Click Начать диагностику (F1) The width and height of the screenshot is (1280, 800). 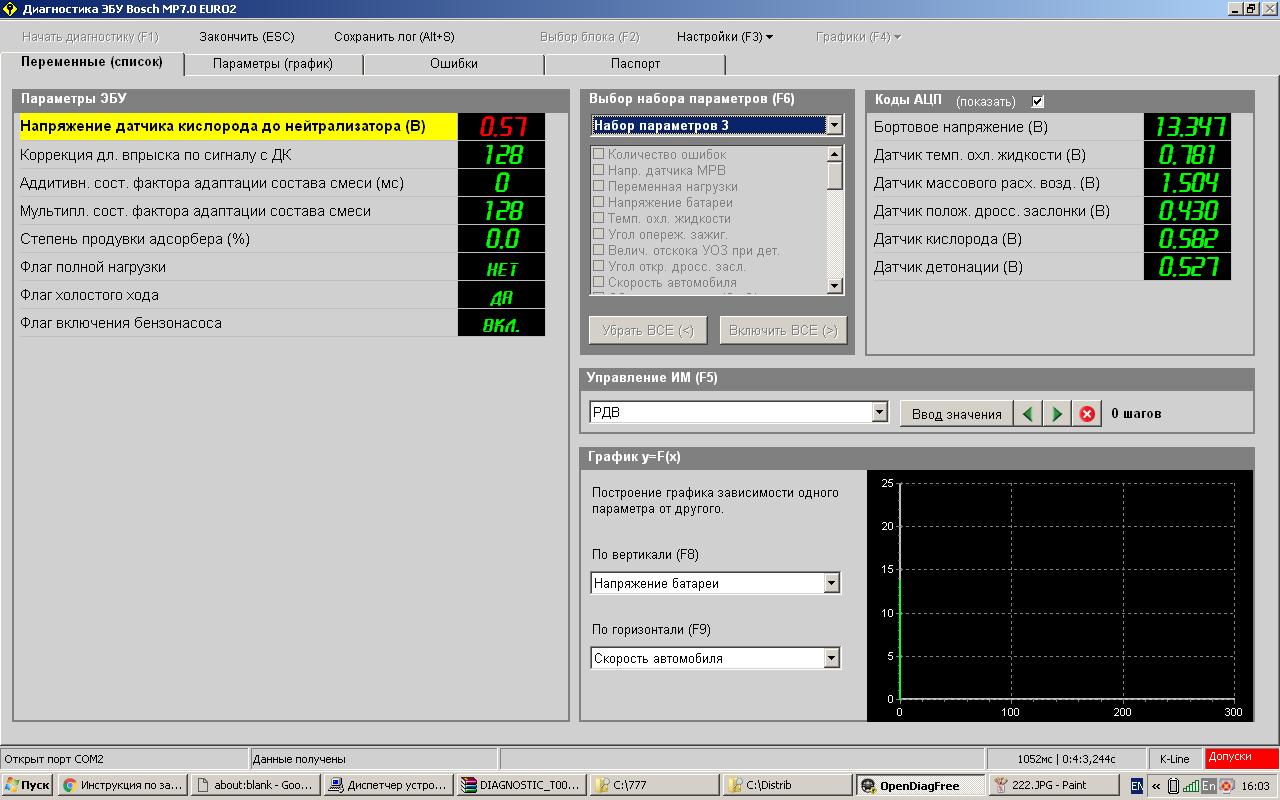pos(90,37)
